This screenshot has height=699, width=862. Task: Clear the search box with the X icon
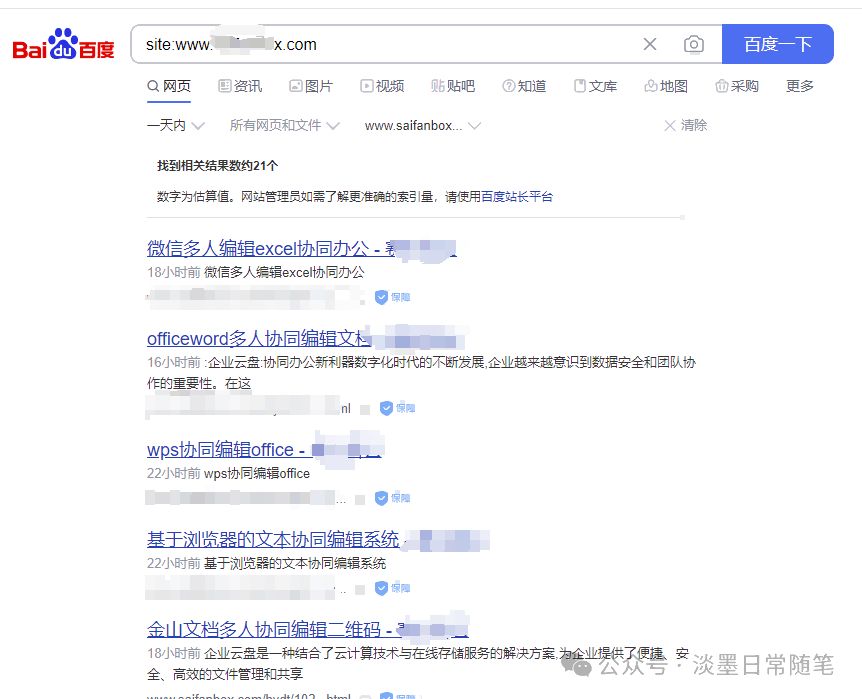click(x=650, y=44)
